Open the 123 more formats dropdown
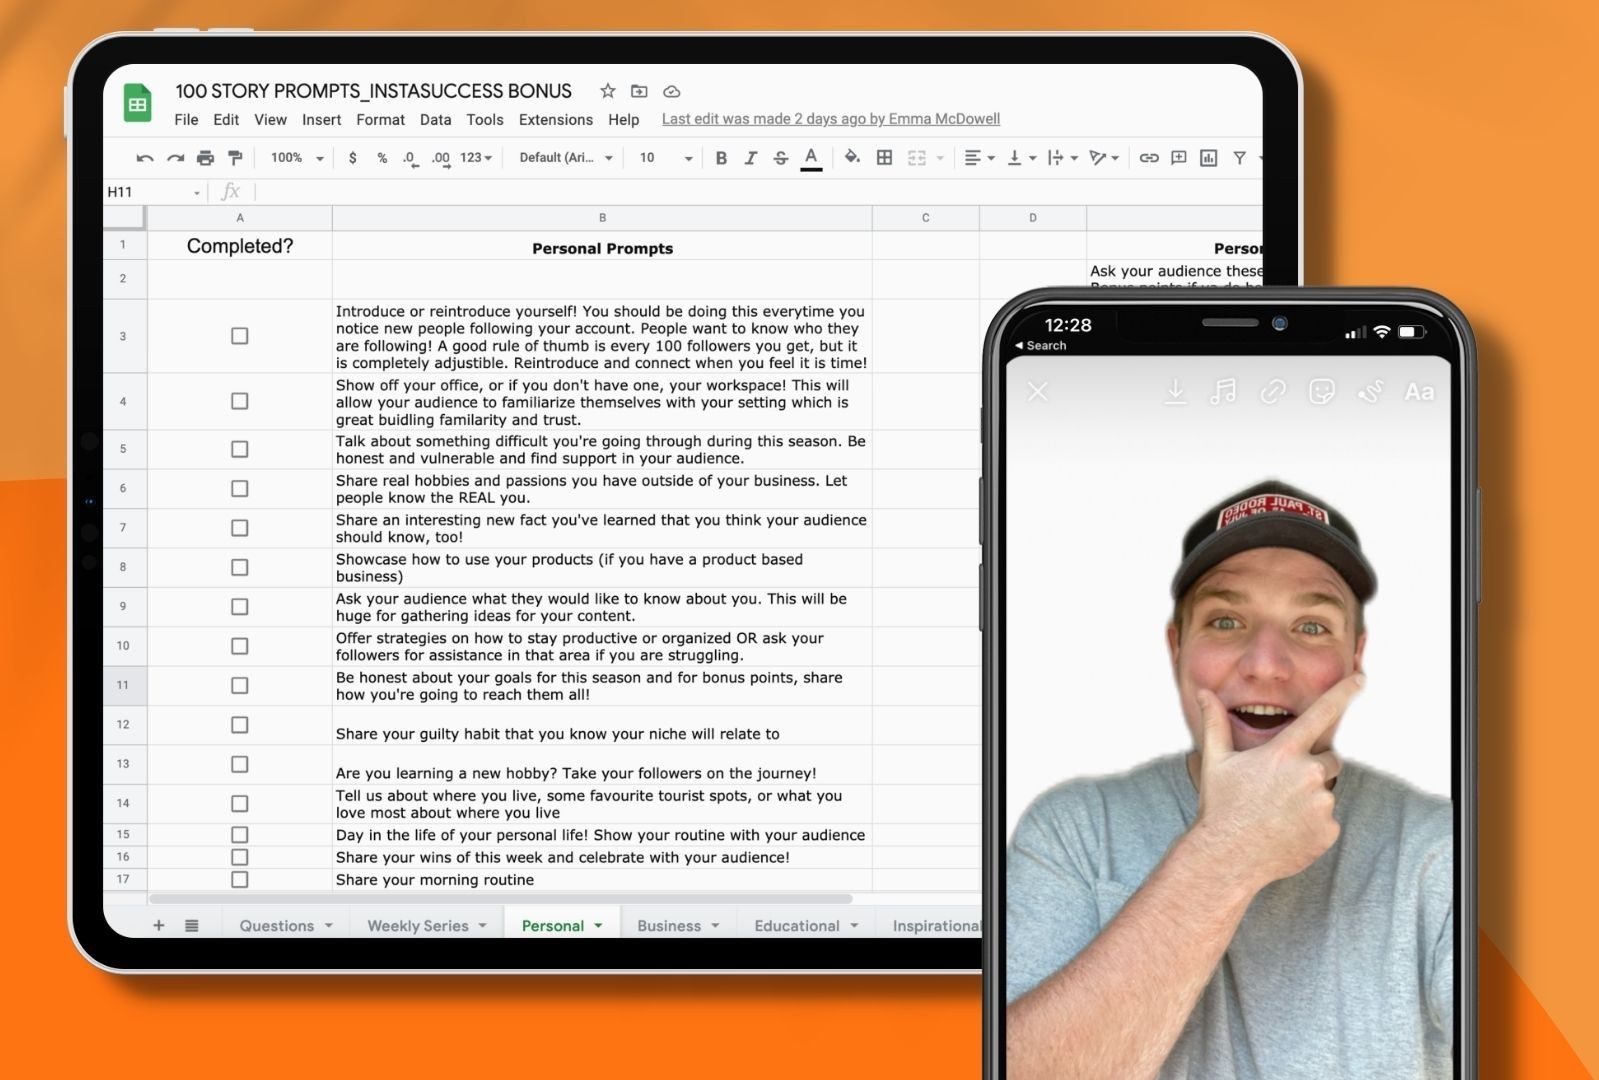The image size is (1599, 1080). click(x=476, y=158)
